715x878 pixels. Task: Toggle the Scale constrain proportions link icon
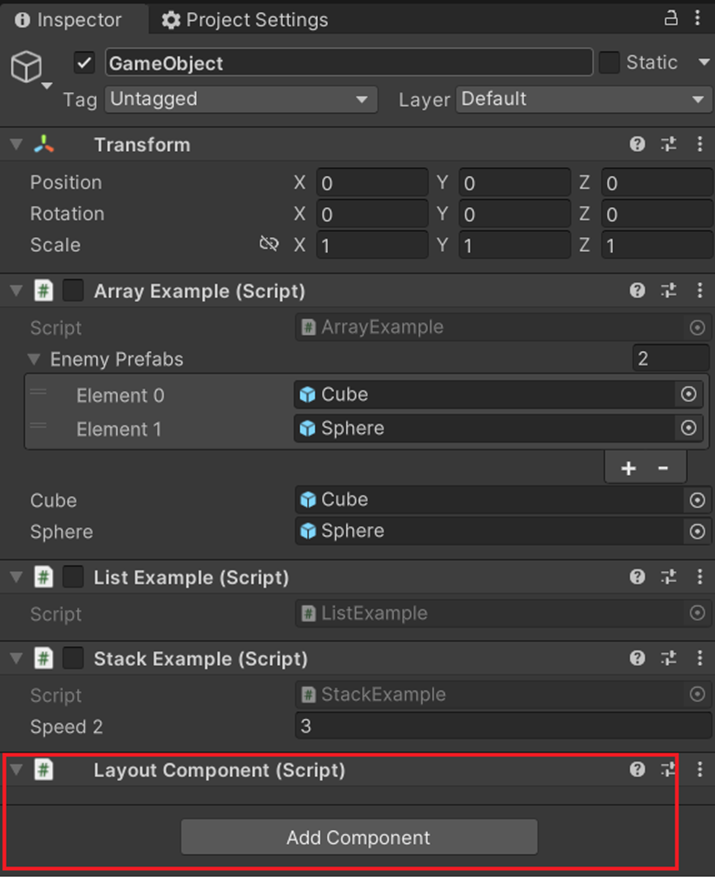(269, 244)
